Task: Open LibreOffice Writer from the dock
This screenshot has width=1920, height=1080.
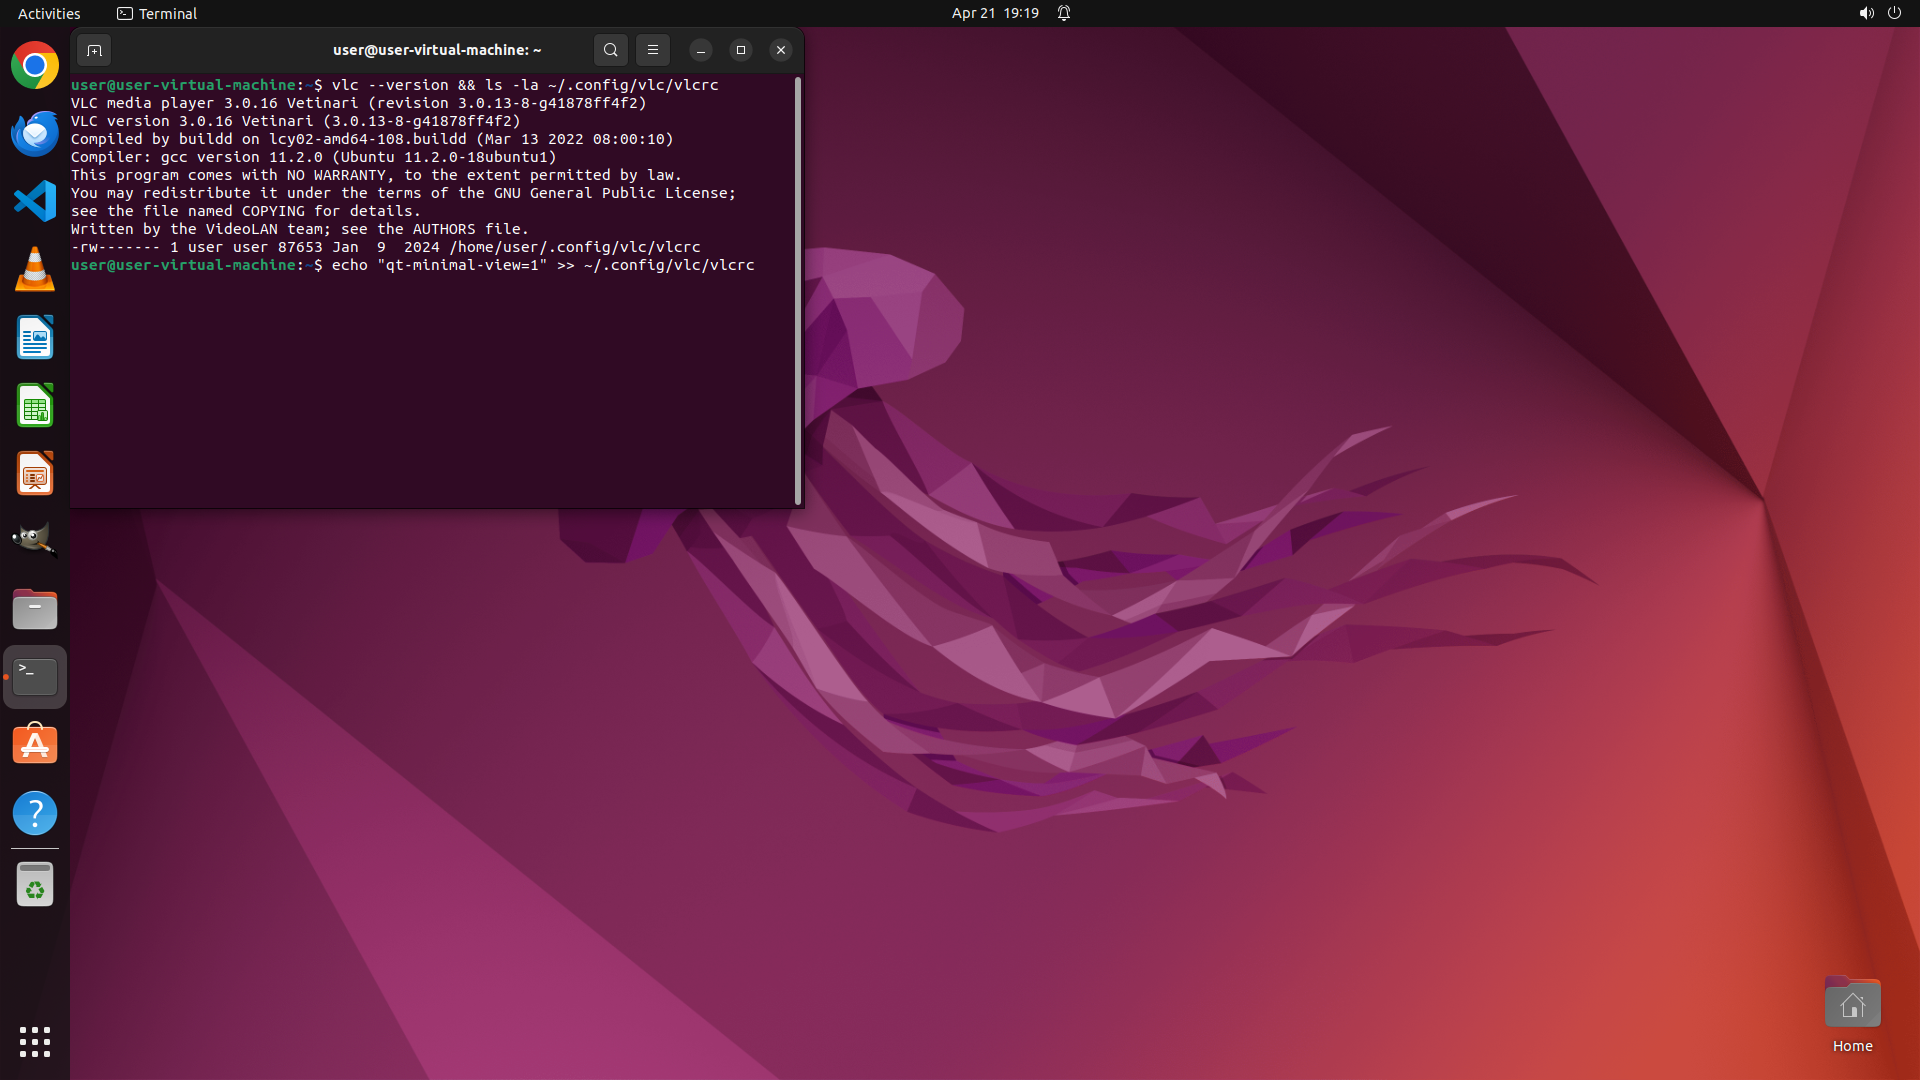Action: (x=35, y=338)
